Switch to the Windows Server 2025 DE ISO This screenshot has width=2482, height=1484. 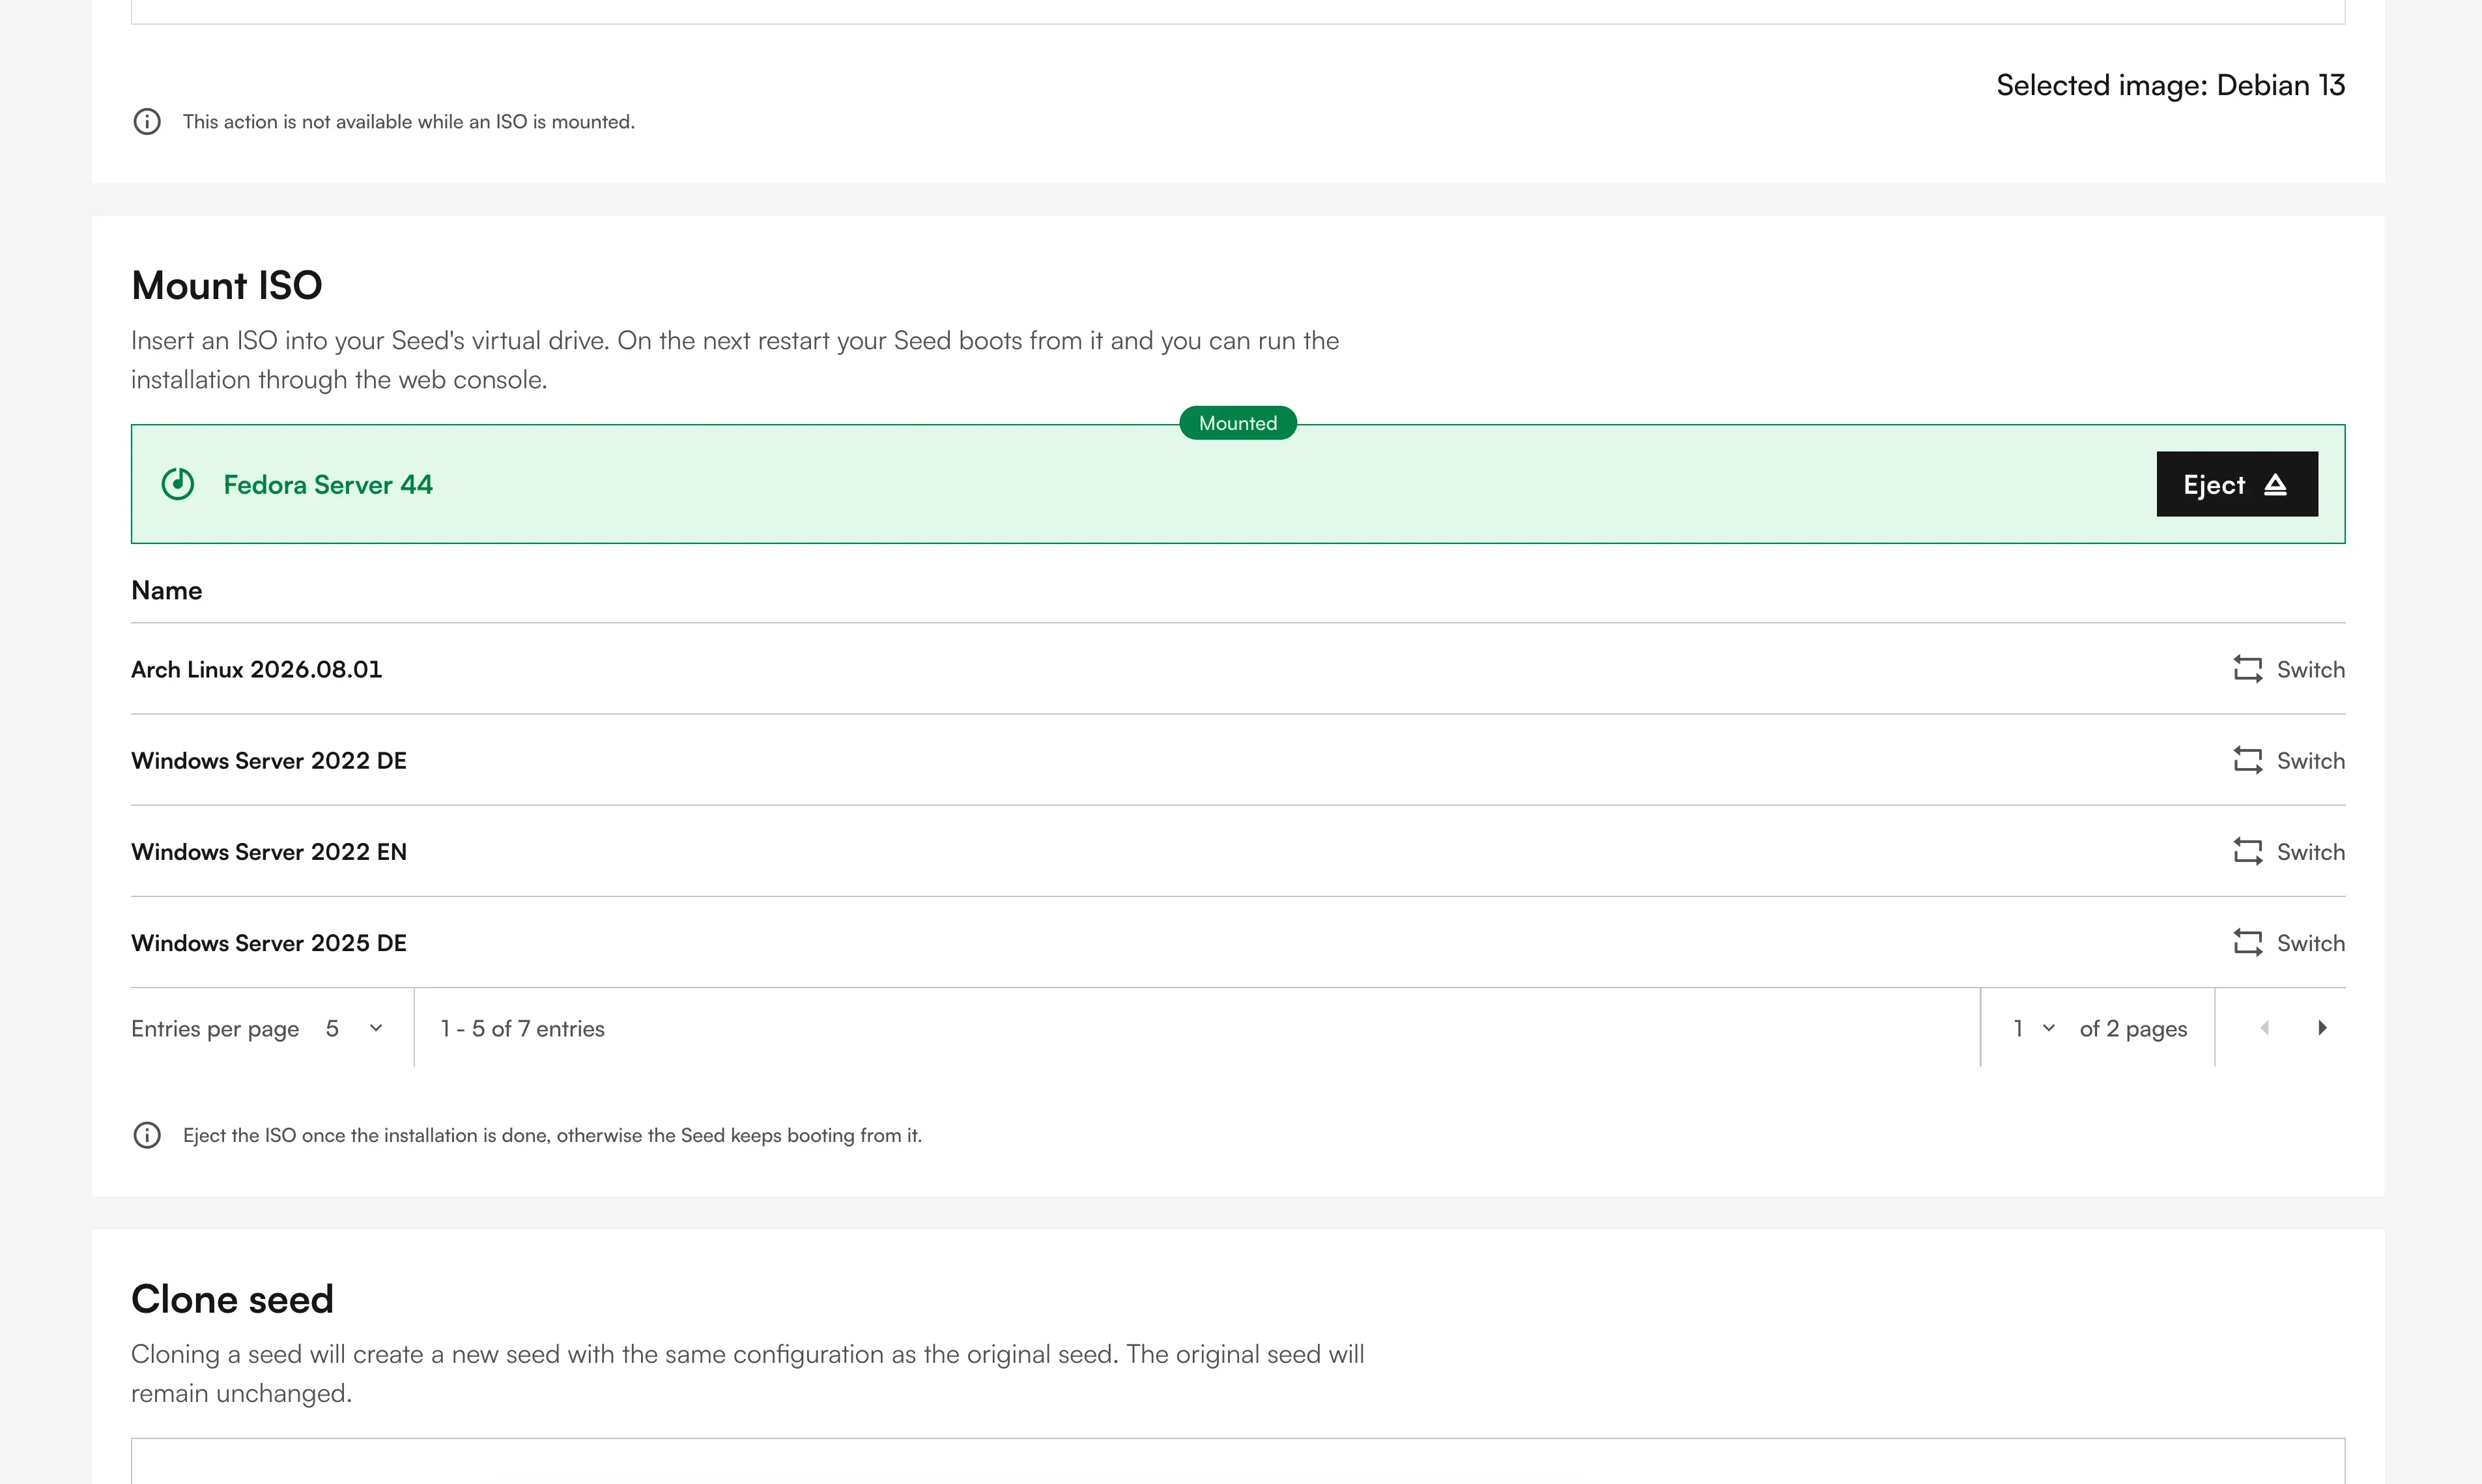[x=2289, y=942]
